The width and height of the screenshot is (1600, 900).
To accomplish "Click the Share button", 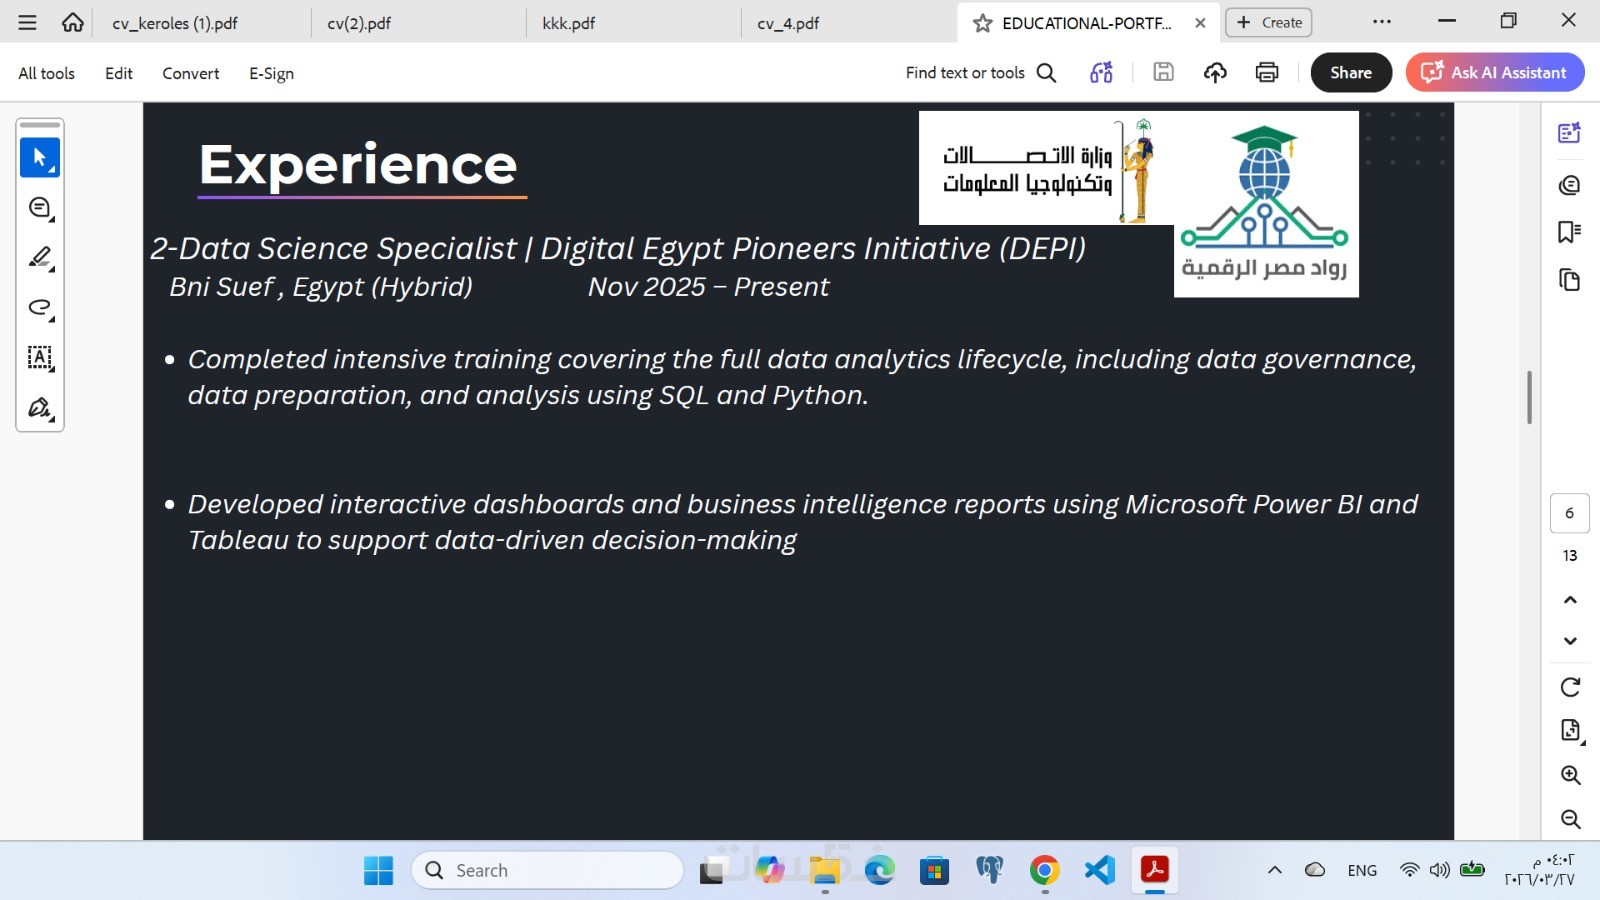I will pyautogui.click(x=1351, y=72).
